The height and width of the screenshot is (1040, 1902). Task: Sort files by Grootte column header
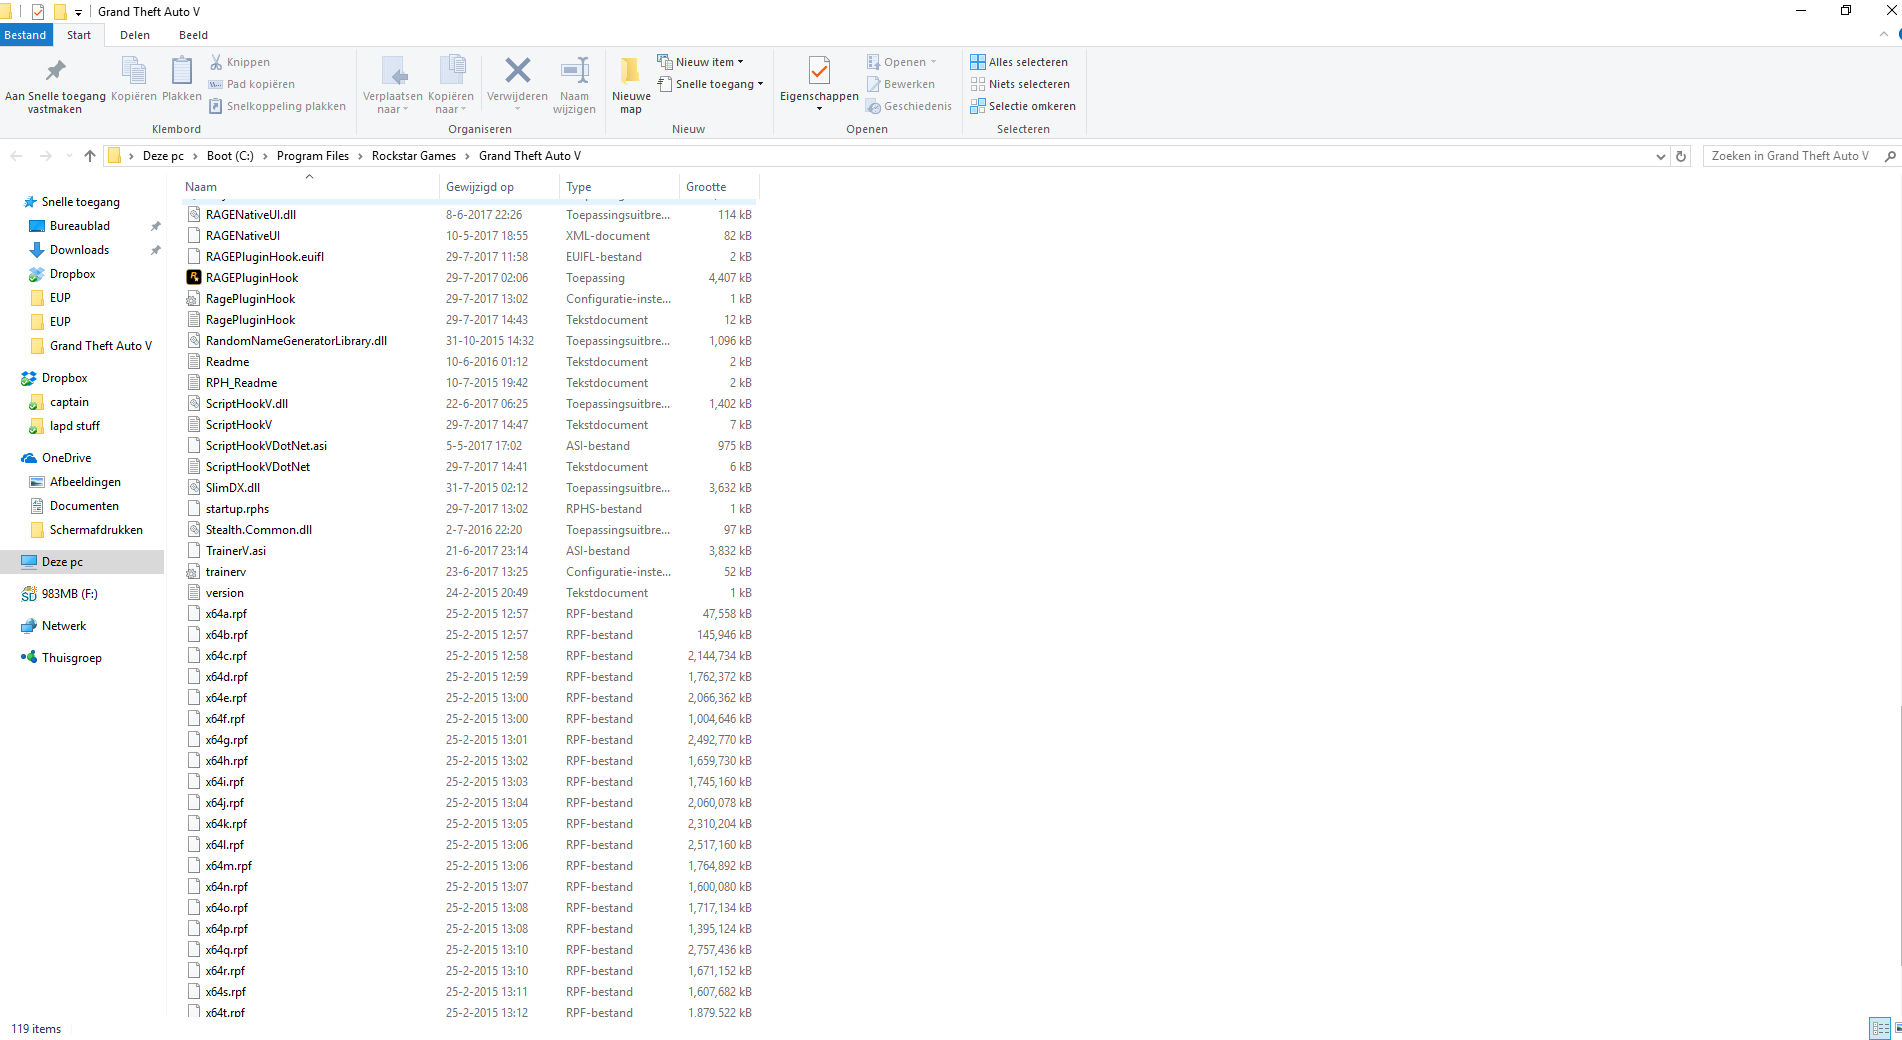[706, 187]
